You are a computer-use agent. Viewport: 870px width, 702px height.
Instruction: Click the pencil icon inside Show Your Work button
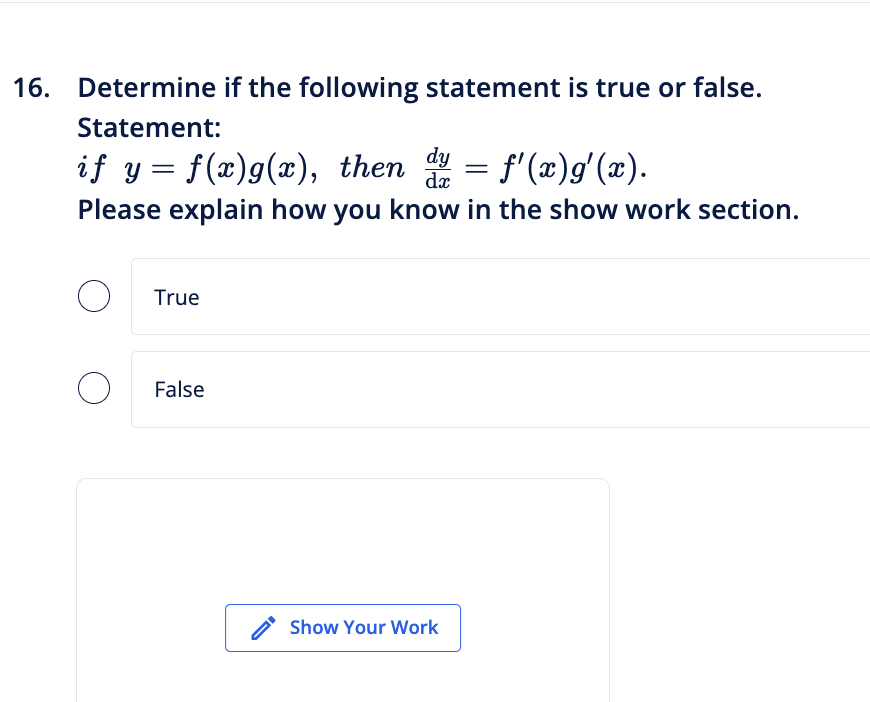coord(262,627)
